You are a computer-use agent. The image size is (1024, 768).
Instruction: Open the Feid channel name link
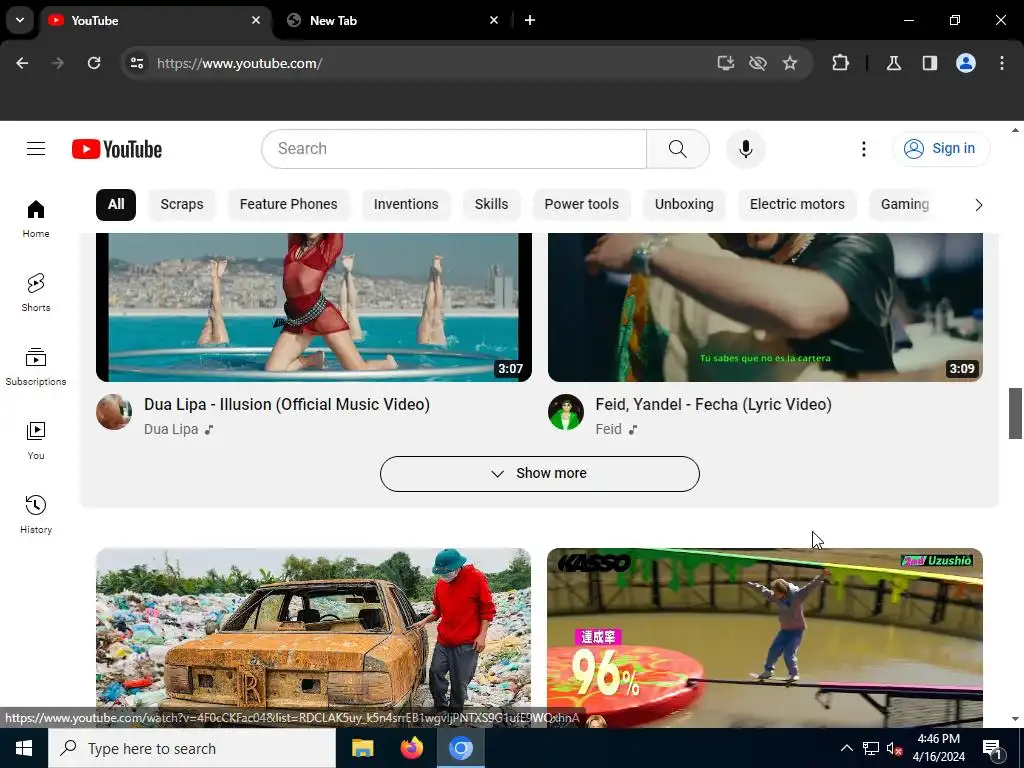click(x=608, y=429)
